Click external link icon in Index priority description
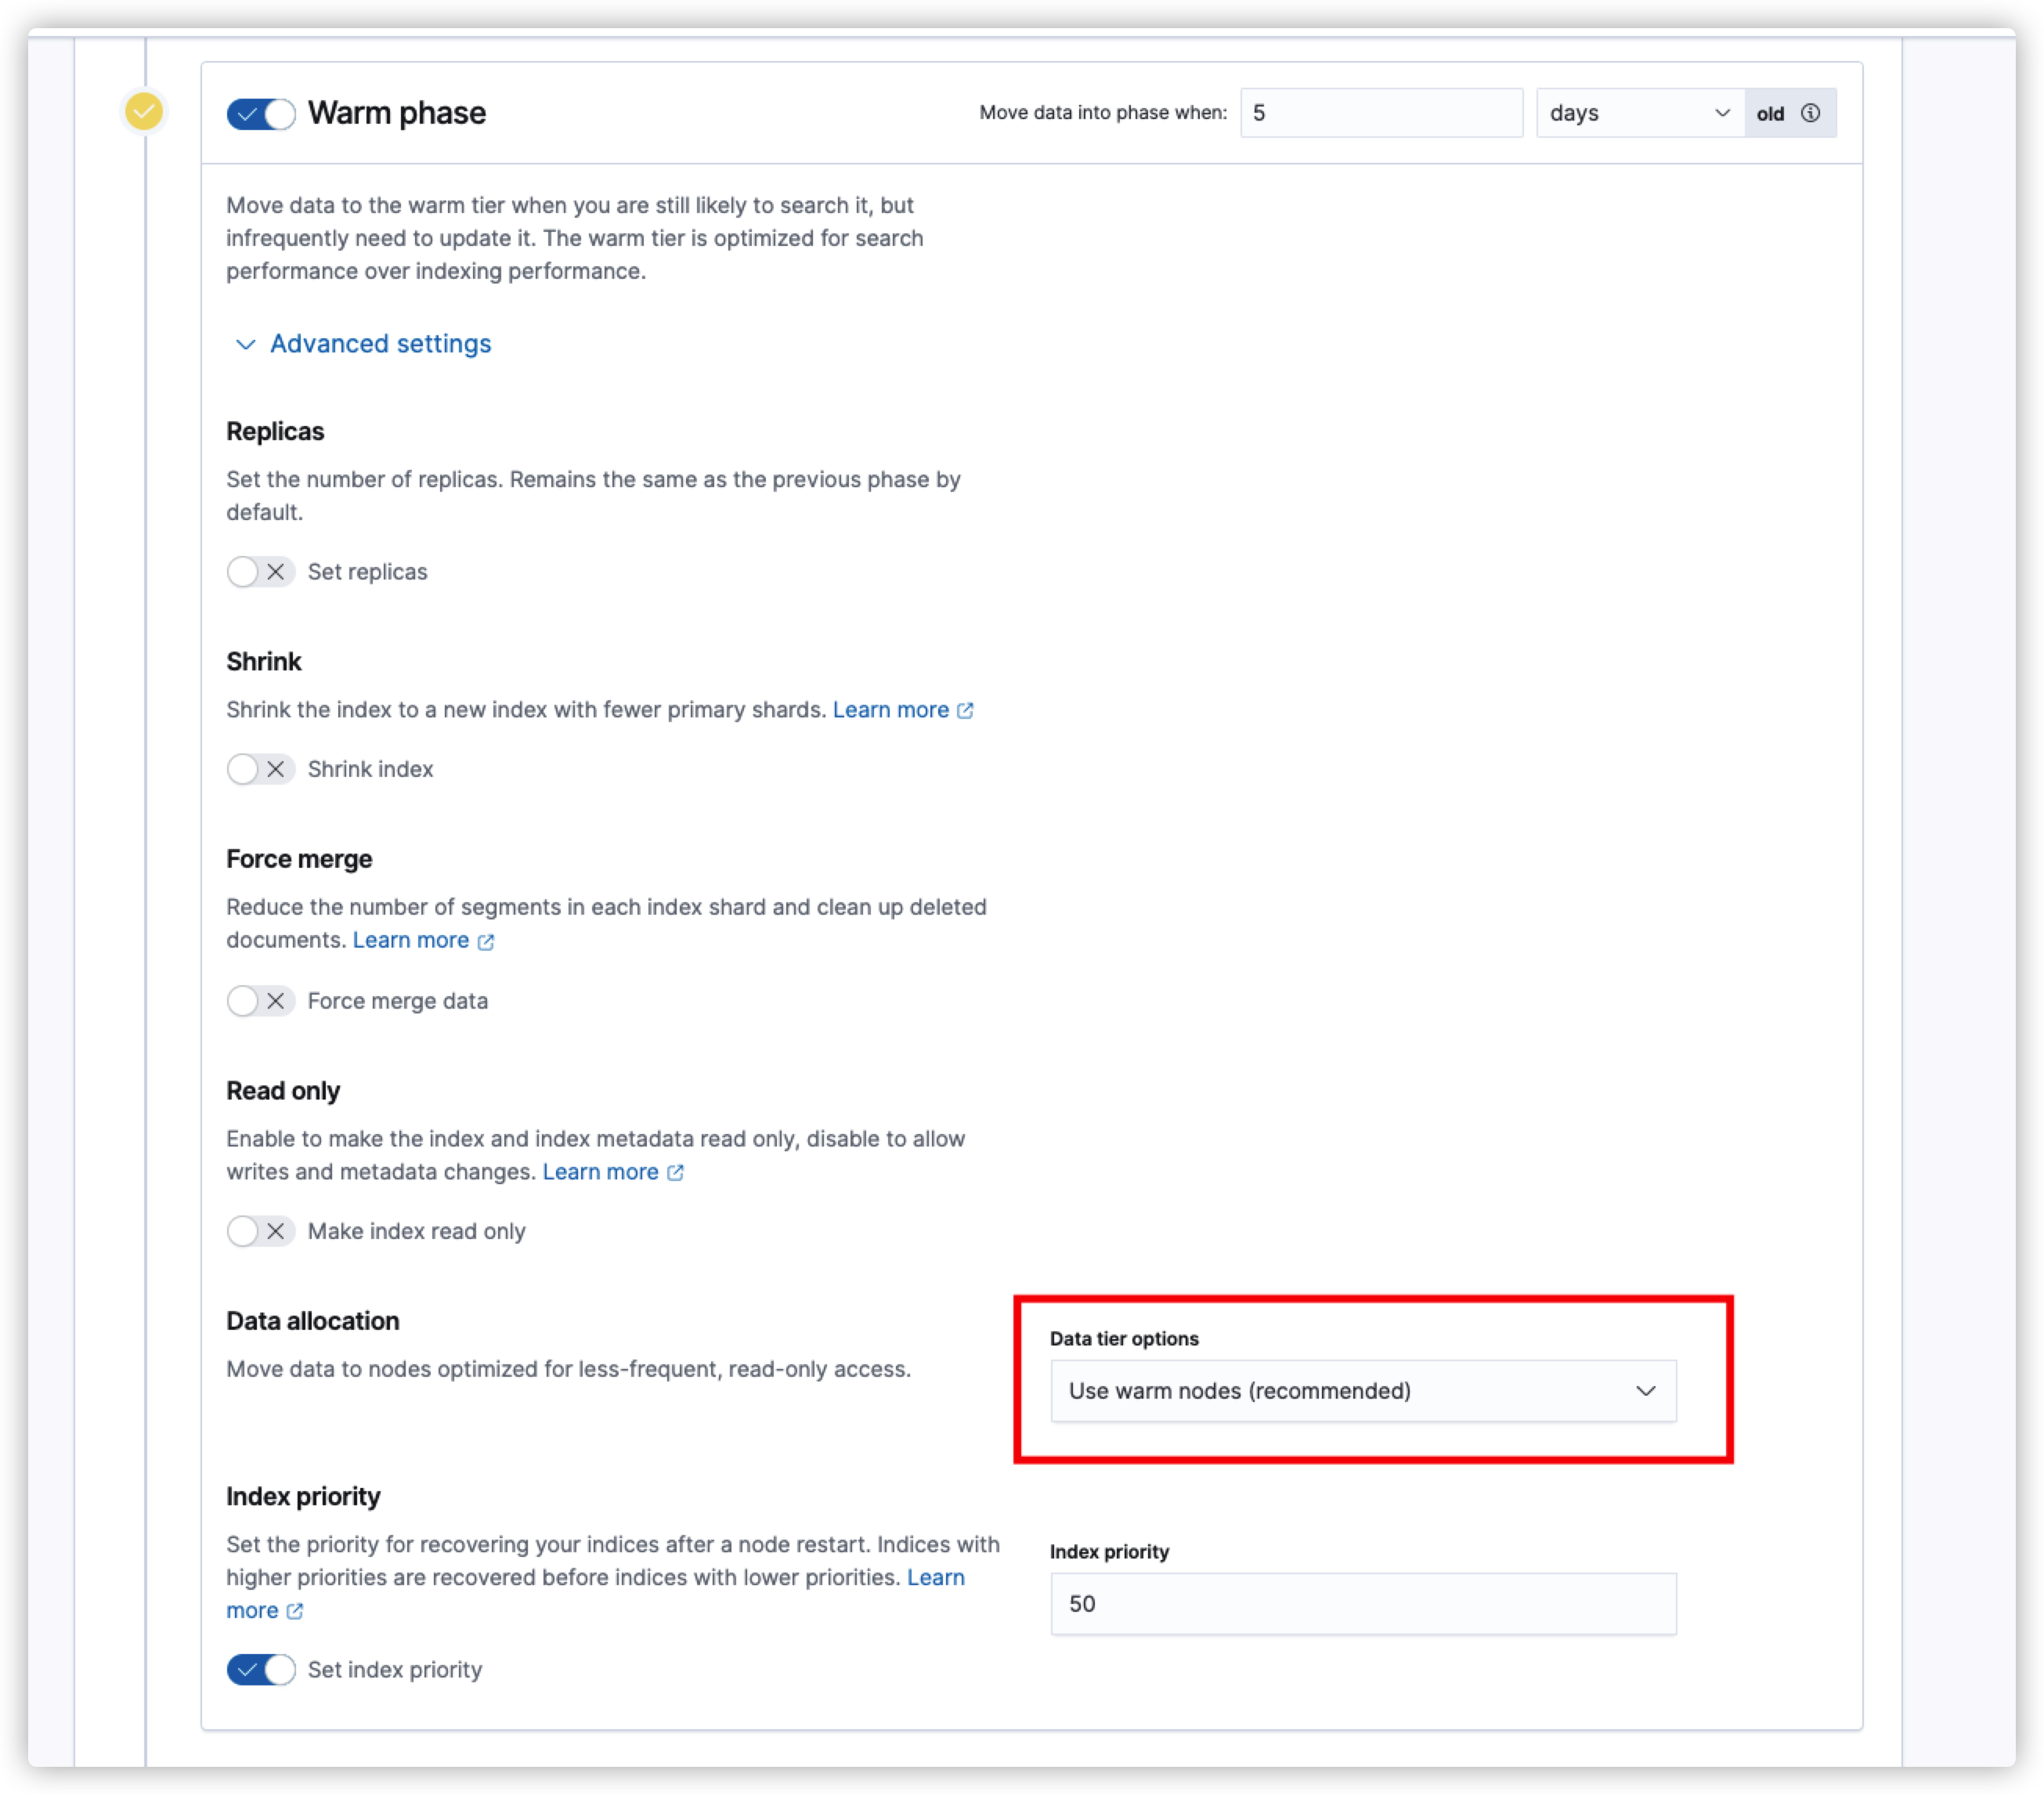 295,1611
